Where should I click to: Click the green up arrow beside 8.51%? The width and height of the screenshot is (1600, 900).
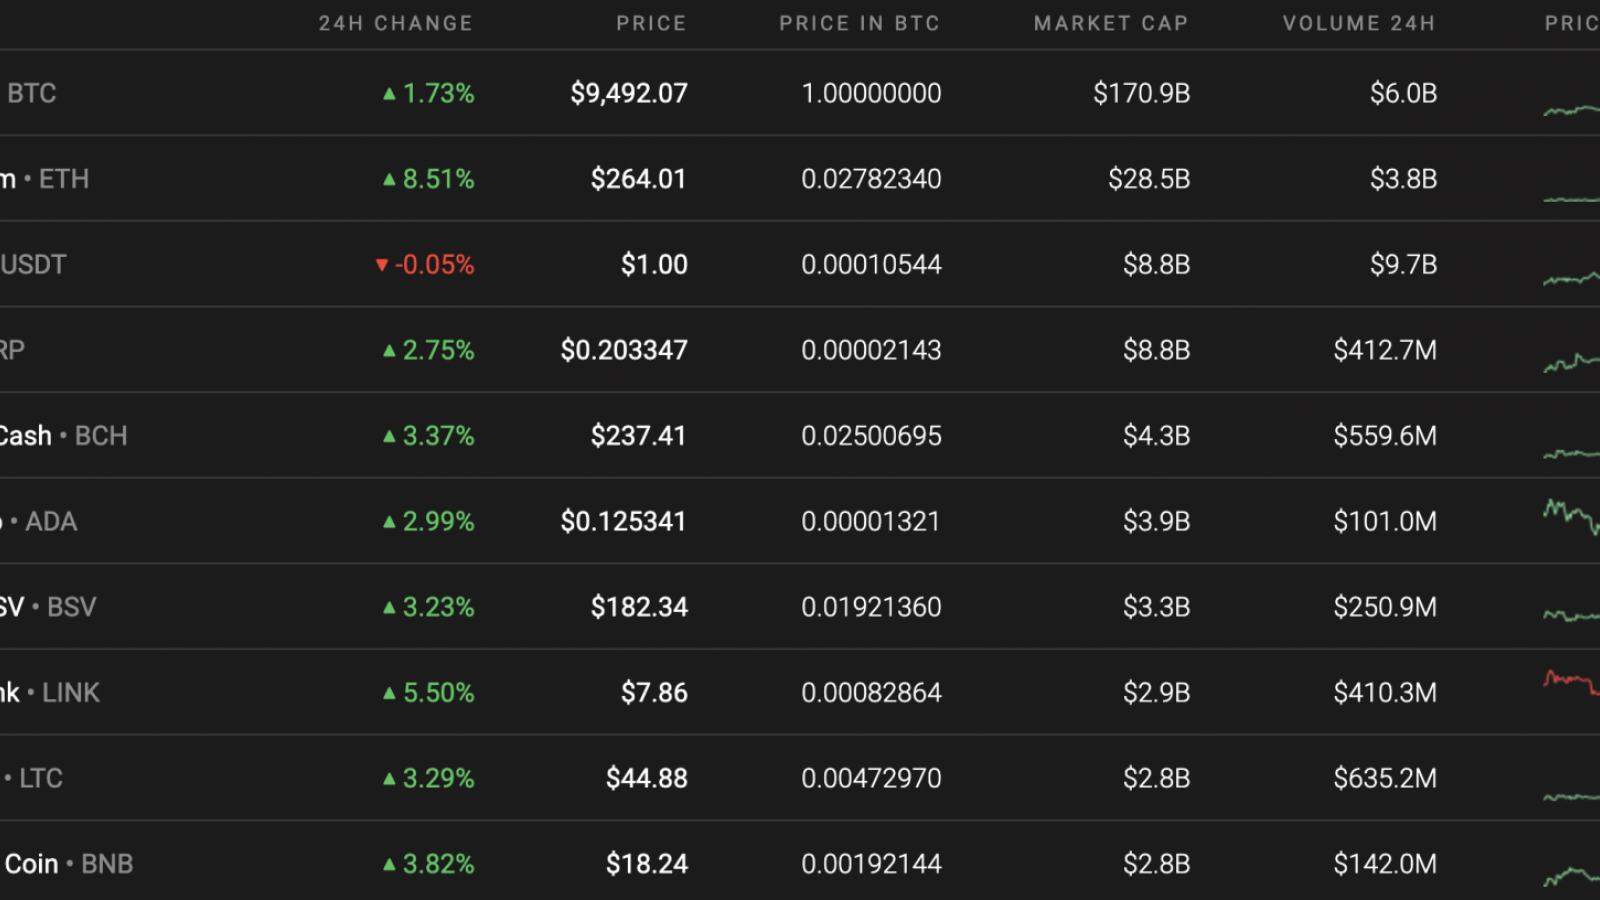point(389,180)
